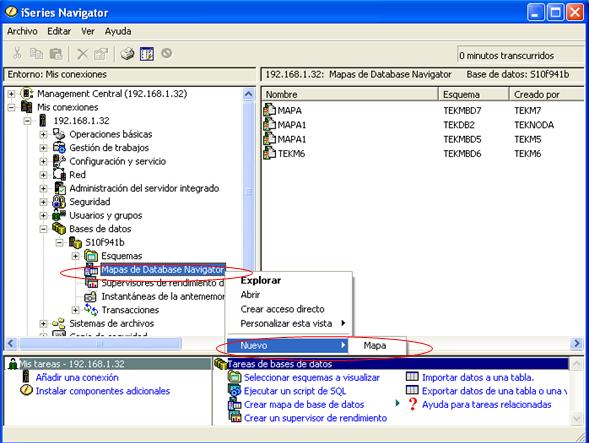
Task: Sort list by Nombre column header
Action: pos(350,94)
